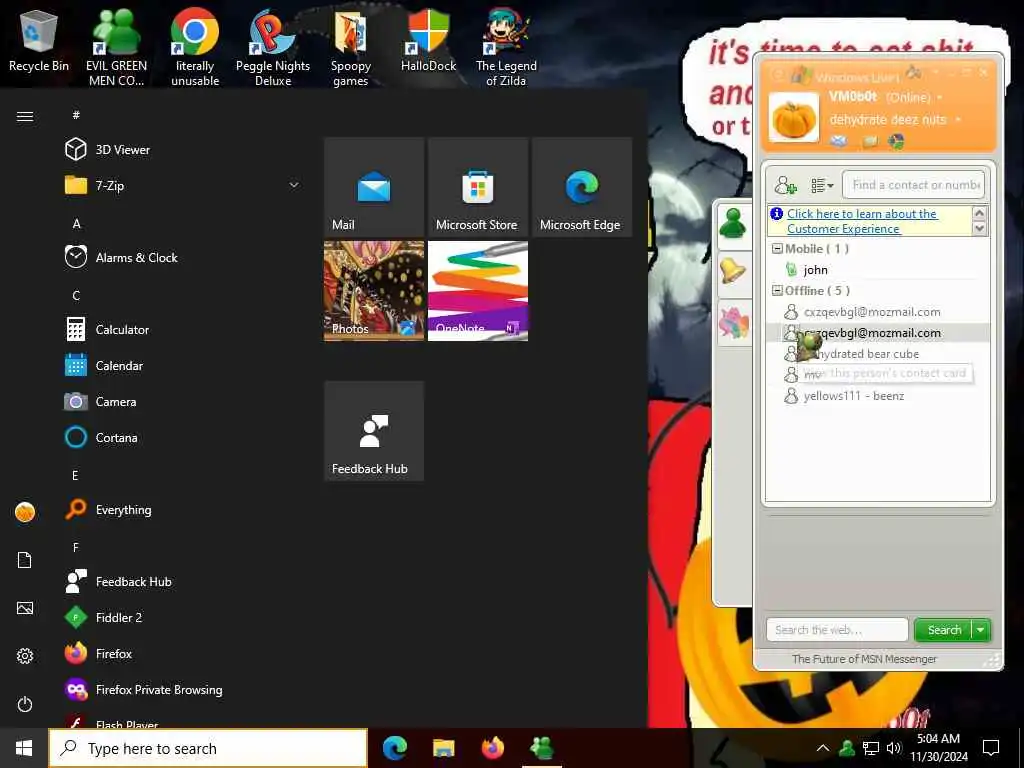Screen dimensions: 1024x768
Task: Open Firefox from the app list
Action: (114, 653)
